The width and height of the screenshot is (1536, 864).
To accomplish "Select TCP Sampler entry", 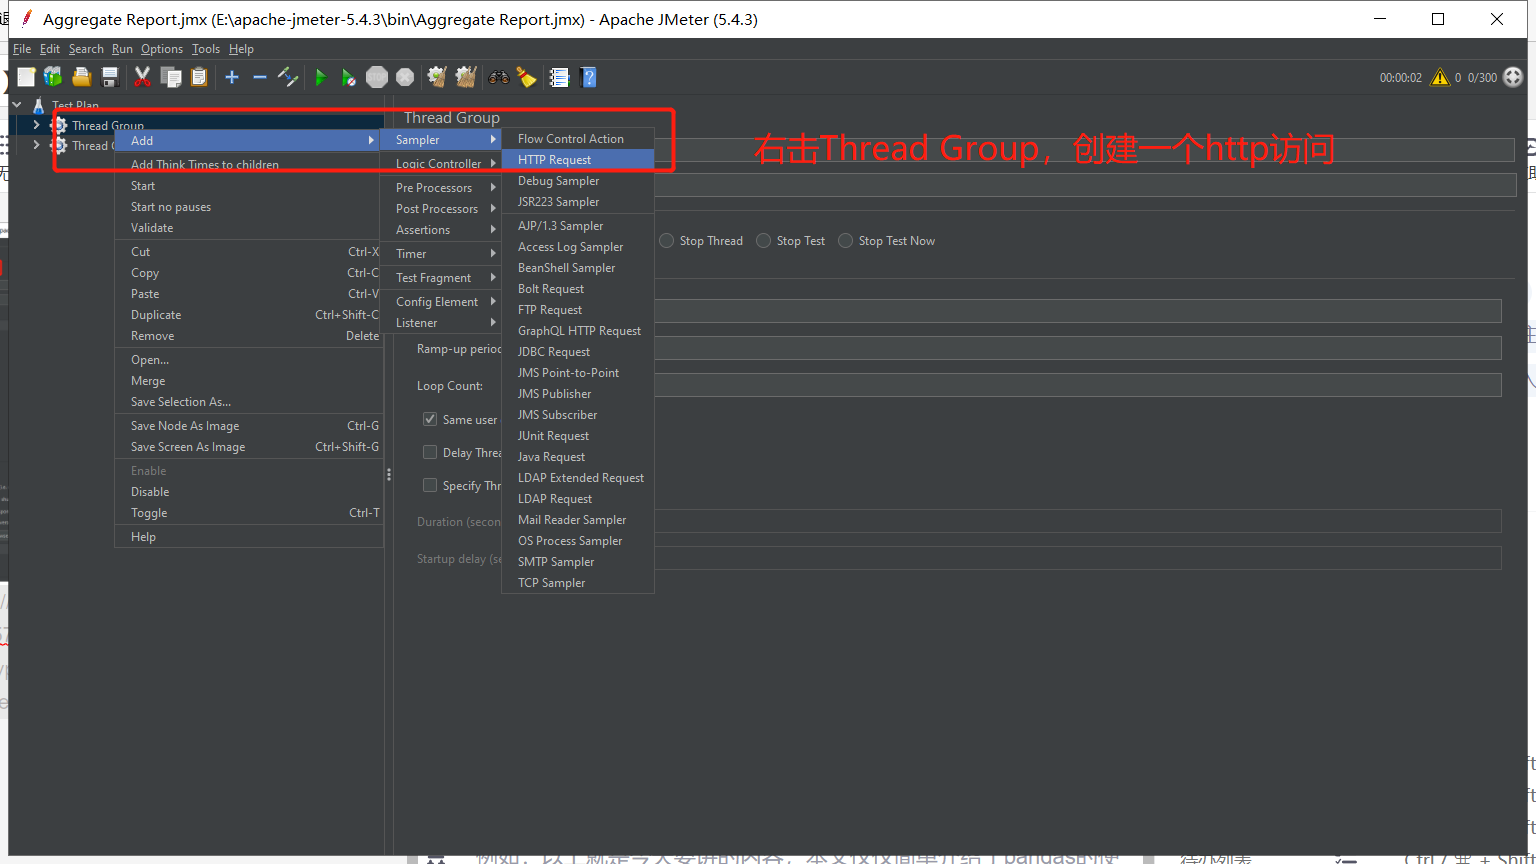I will click(x=578, y=583).
